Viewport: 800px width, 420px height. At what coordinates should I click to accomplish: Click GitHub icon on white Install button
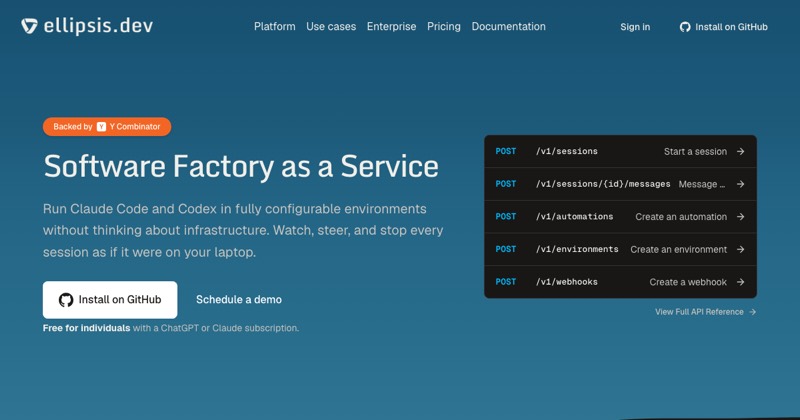(x=66, y=300)
